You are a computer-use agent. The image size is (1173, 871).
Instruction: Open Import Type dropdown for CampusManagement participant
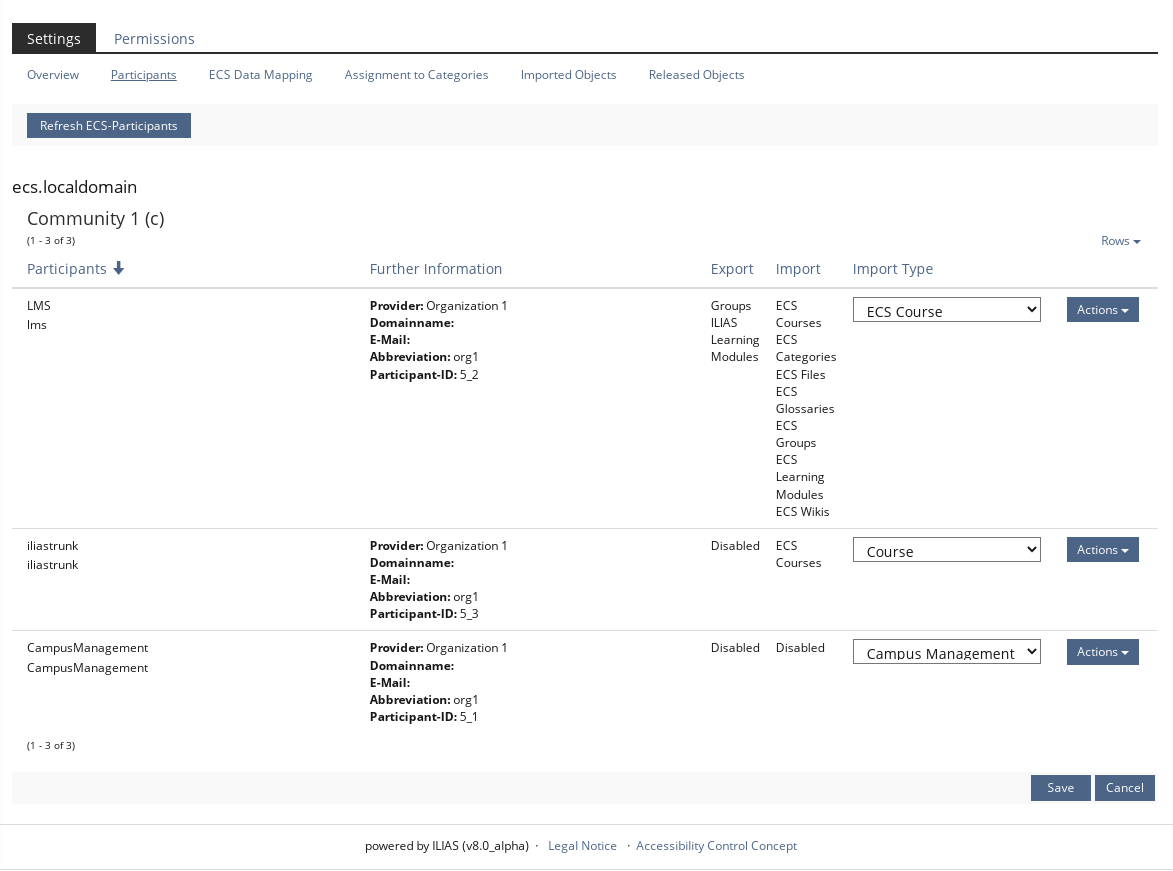point(946,653)
